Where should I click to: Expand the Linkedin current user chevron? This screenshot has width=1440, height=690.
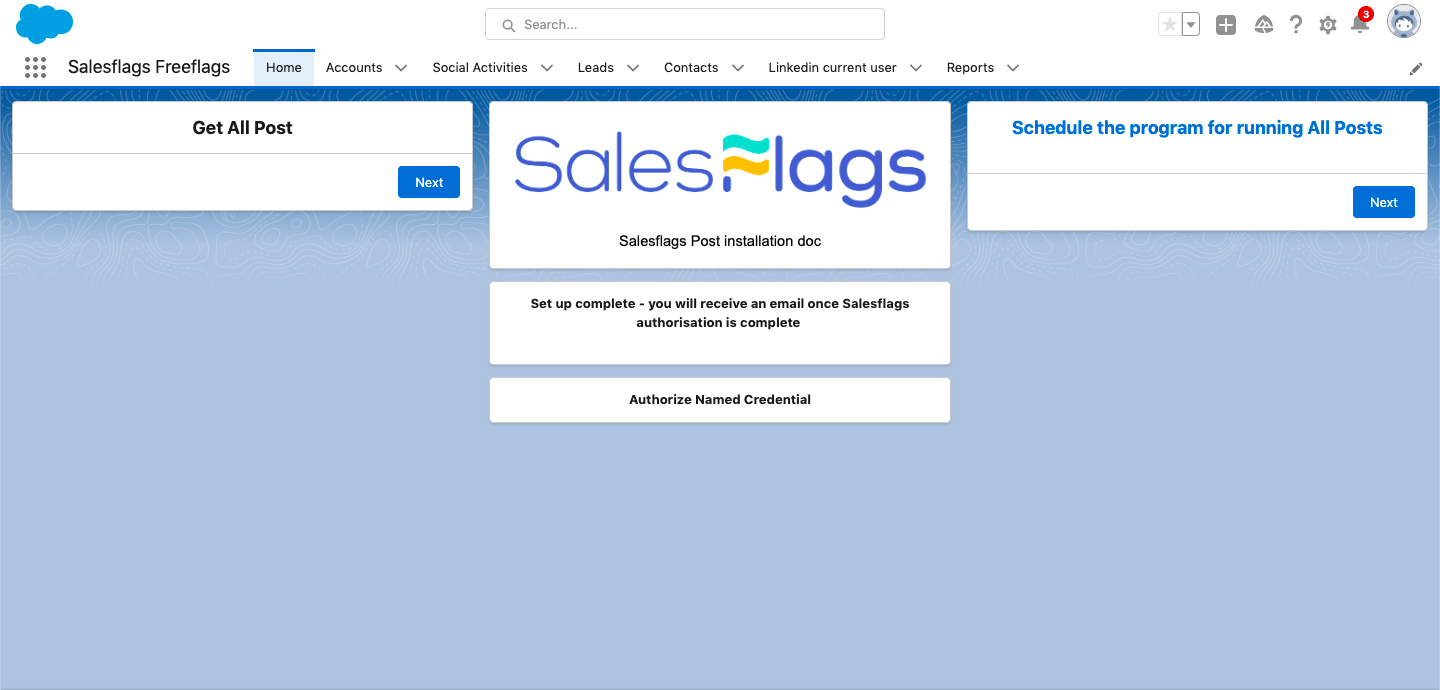pyautogui.click(x=916, y=68)
